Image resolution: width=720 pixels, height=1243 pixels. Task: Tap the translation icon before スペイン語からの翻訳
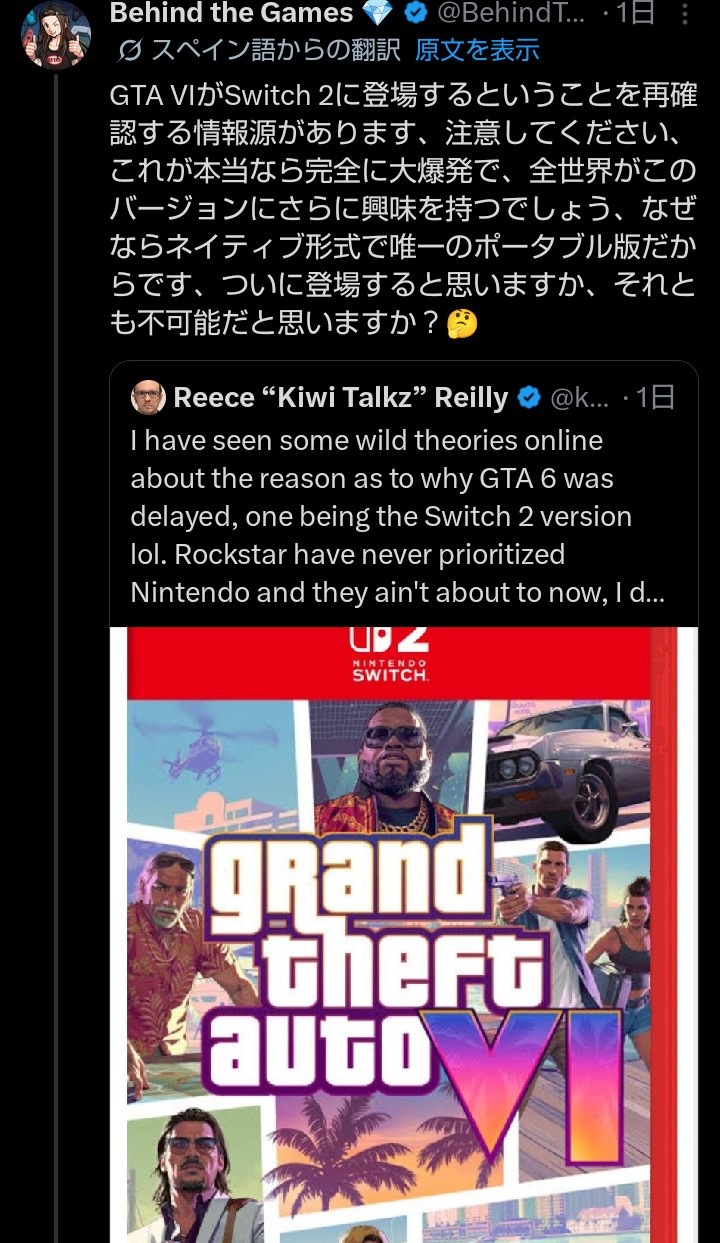pyautogui.click(x=129, y=49)
